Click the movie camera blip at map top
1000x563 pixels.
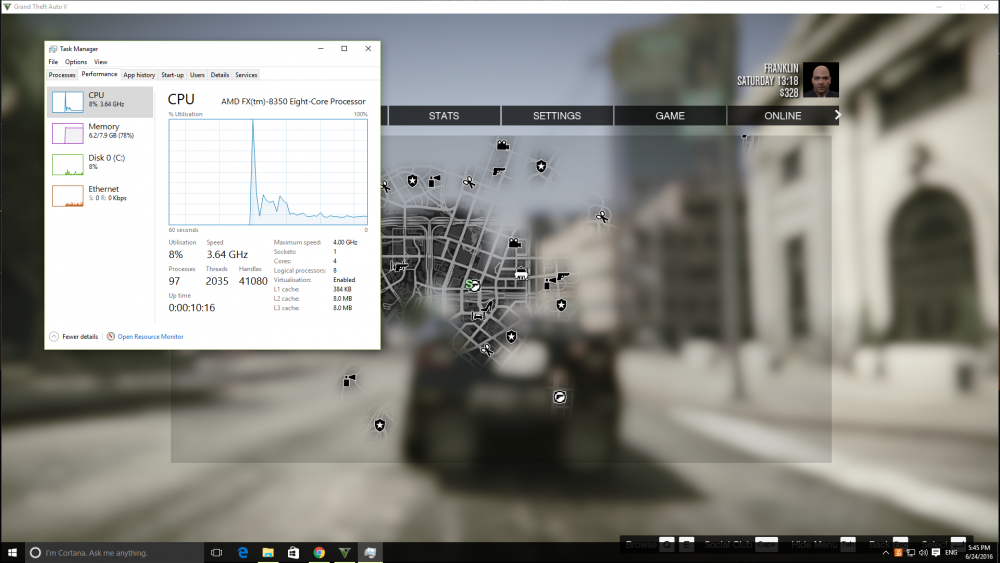pos(503,145)
